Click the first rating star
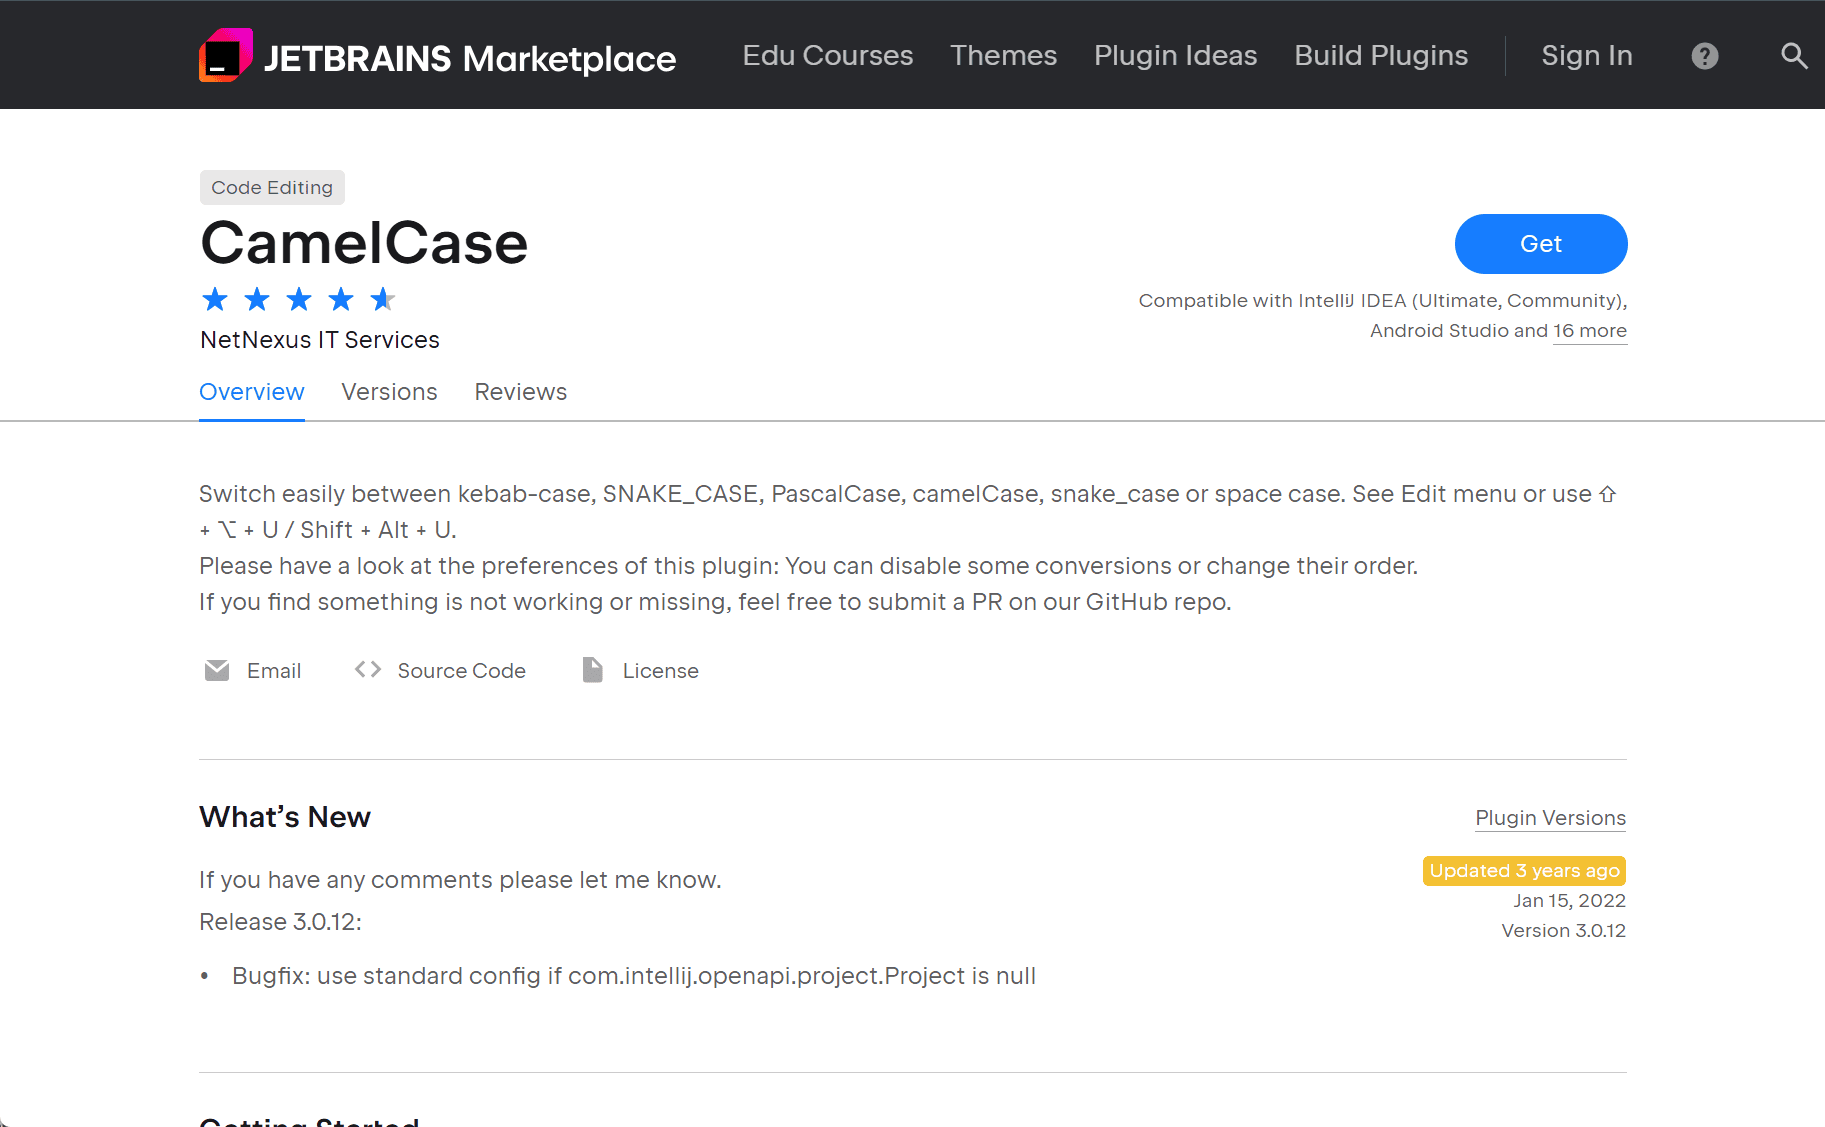 [x=215, y=299]
